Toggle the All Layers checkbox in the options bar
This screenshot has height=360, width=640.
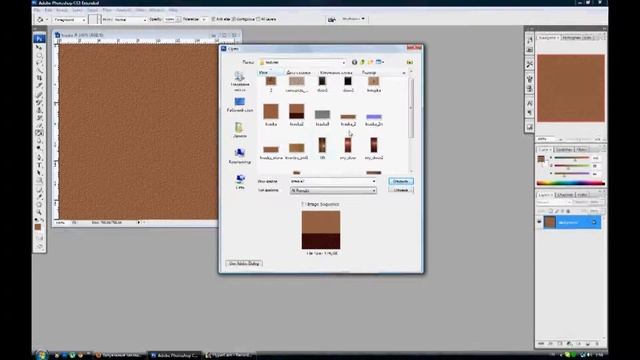pos(258,19)
